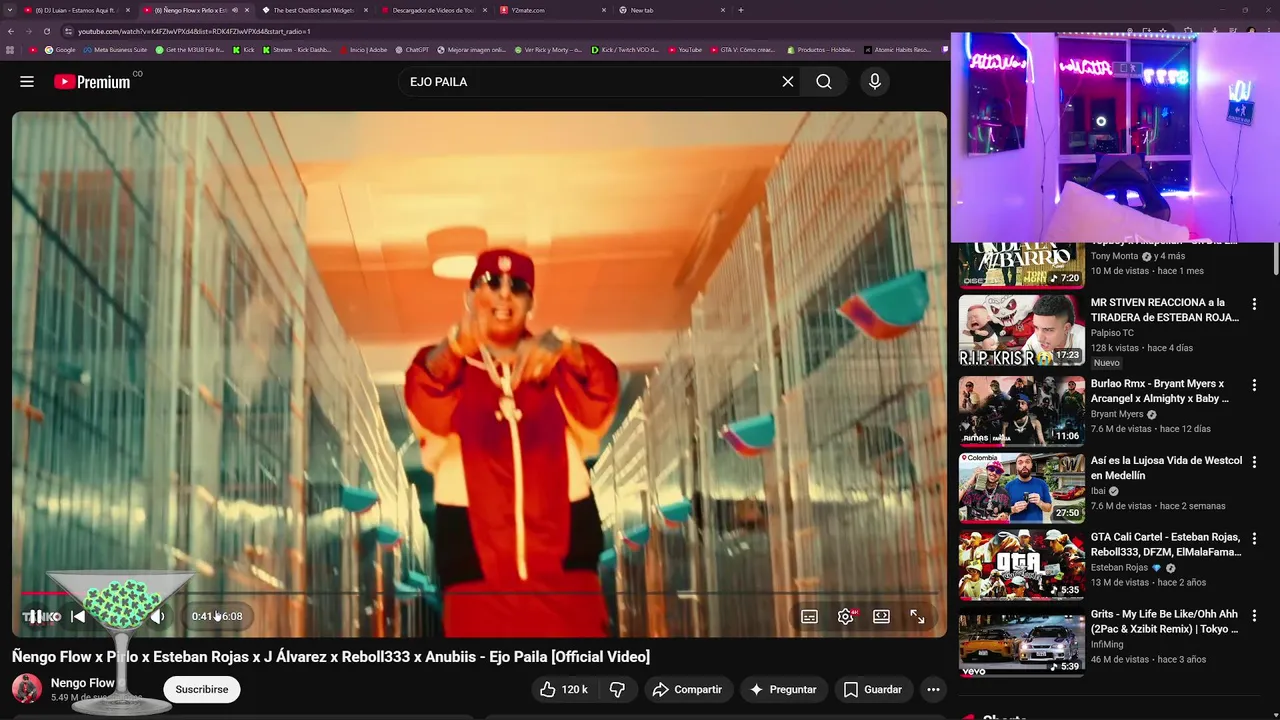Open Google bookmark
Image resolution: width=1280 pixels, height=720 pixels.
pos(61,50)
